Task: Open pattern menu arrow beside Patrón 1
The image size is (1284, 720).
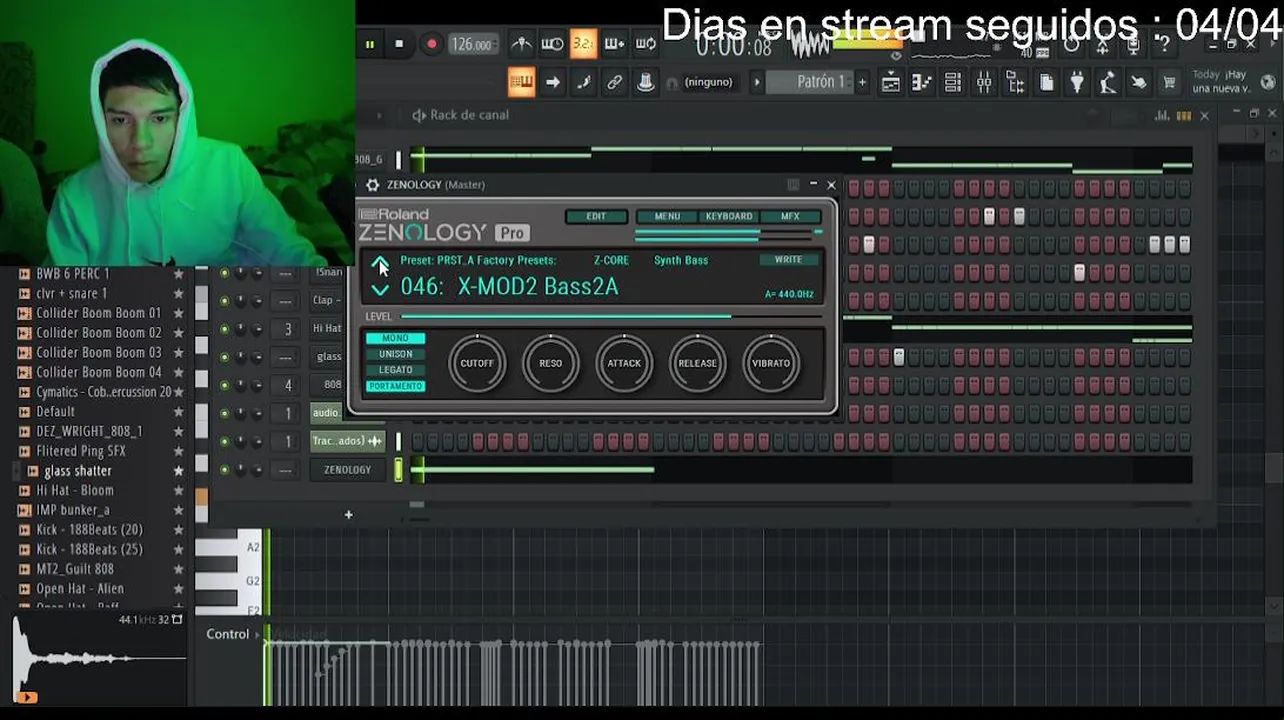Action: (757, 82)
